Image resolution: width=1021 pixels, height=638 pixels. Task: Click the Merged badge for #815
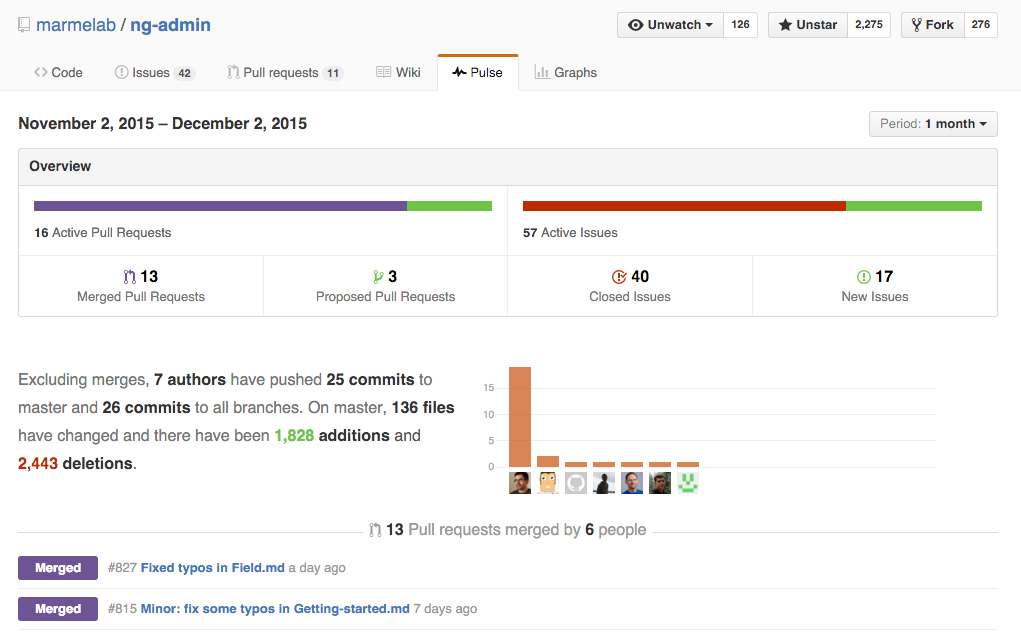pos(58,609)
